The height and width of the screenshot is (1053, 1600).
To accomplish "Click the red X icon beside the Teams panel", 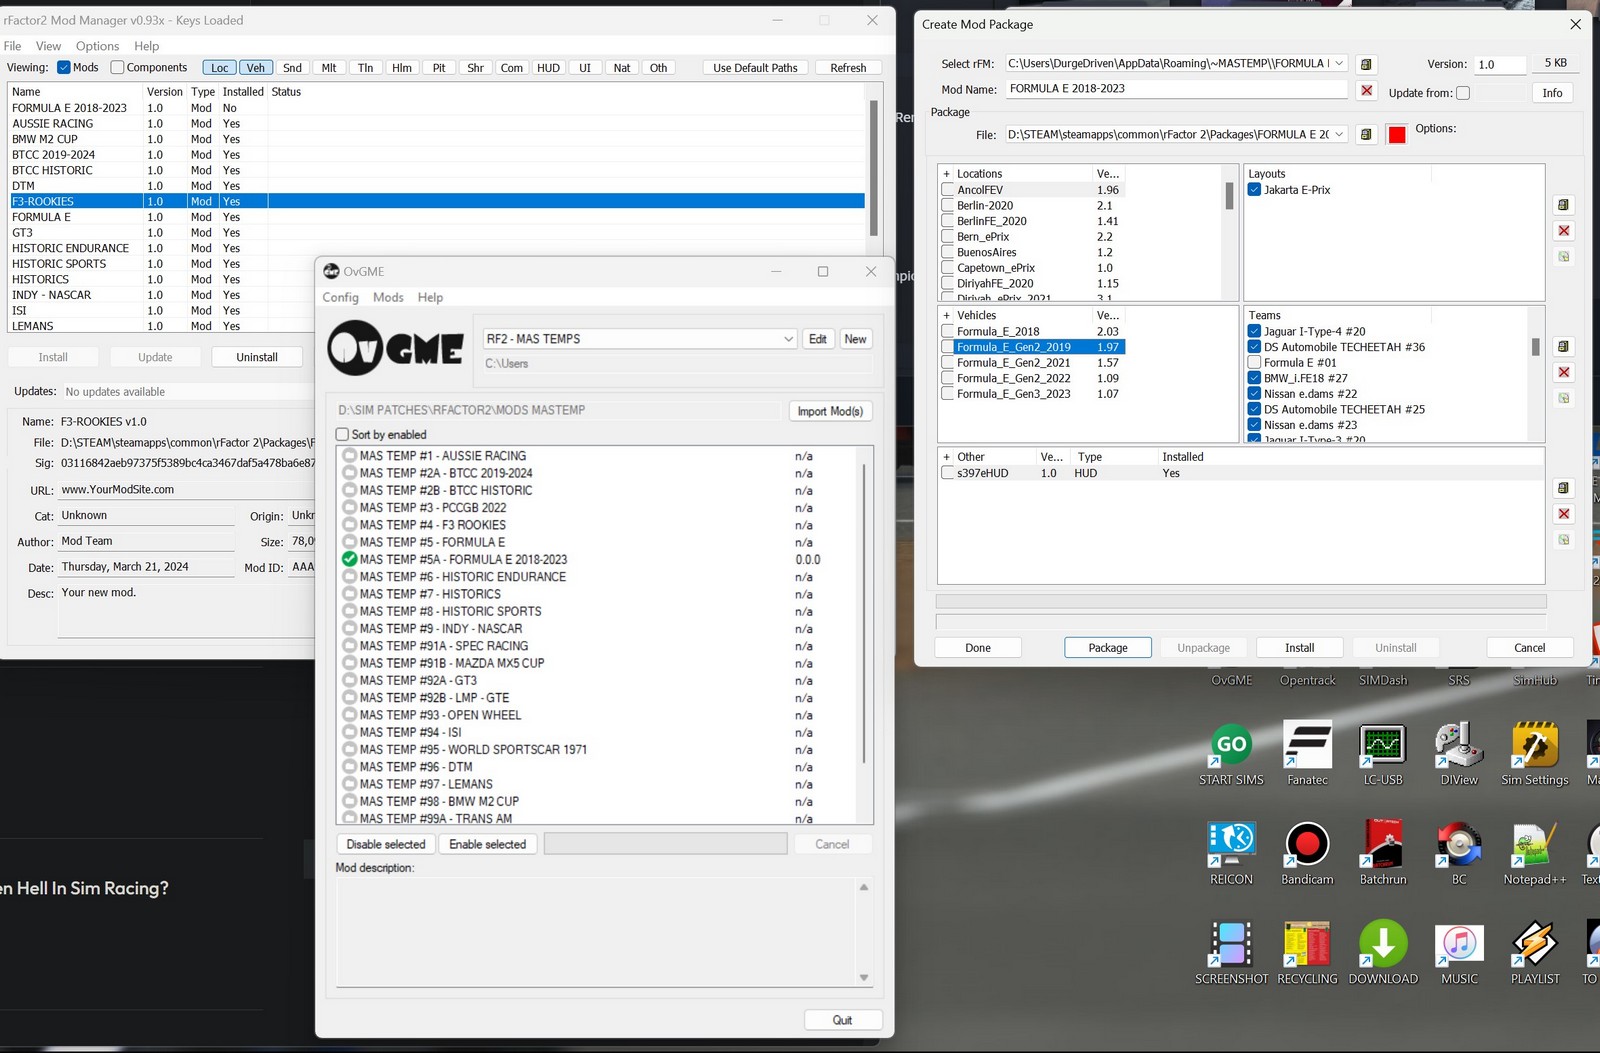I will pos(1563,373).
